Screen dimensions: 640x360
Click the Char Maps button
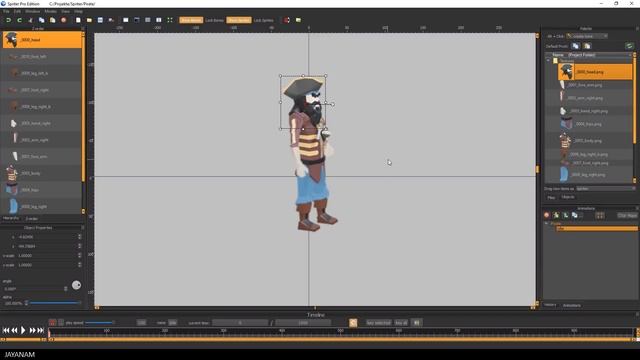point(627,216)
